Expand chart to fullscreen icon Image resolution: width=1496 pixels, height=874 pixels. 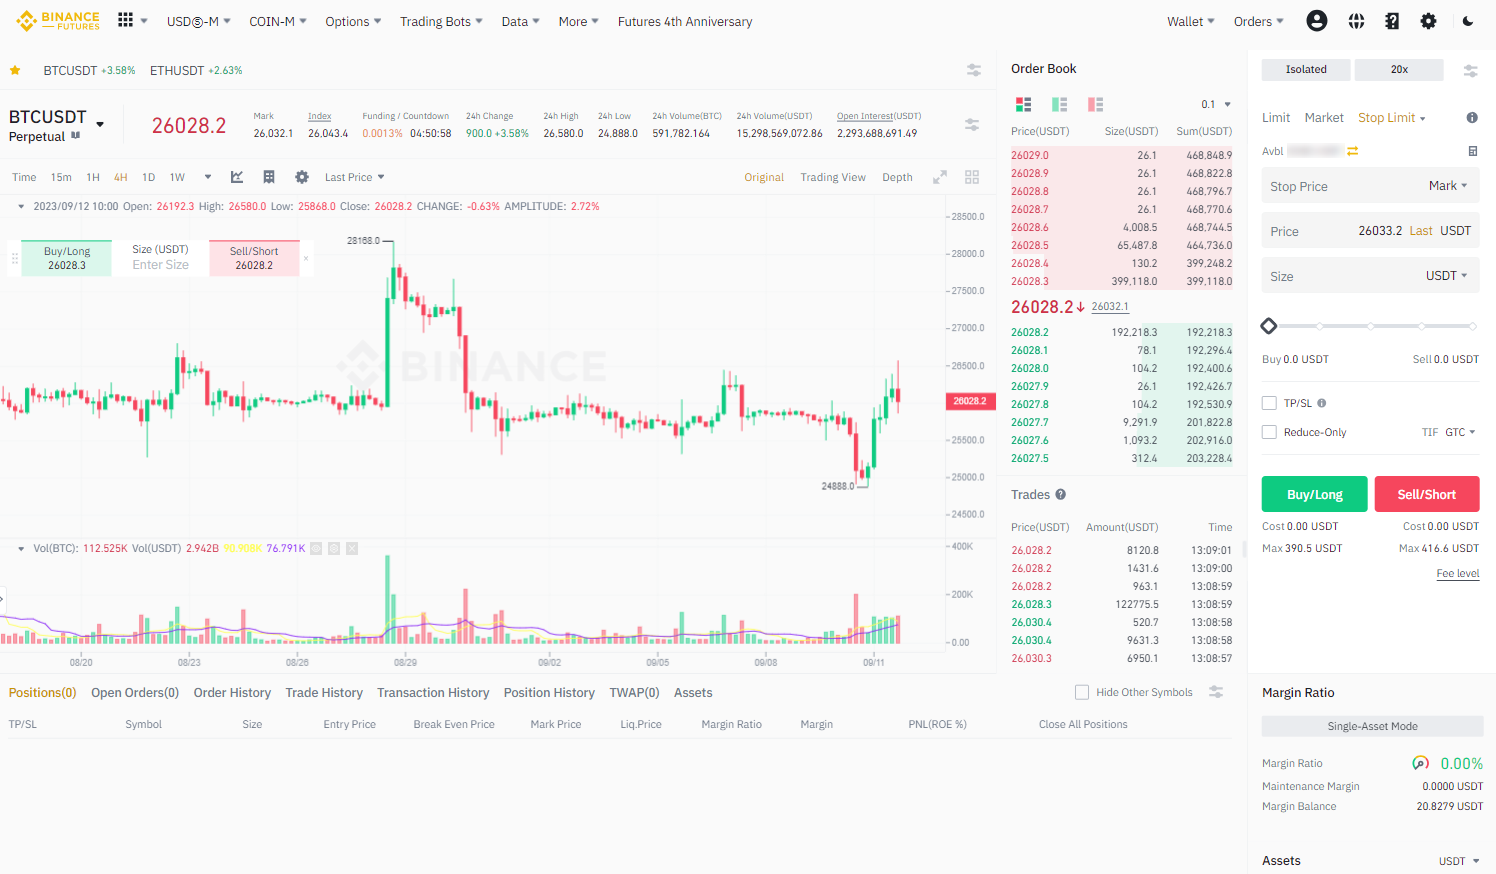[940, 177]
